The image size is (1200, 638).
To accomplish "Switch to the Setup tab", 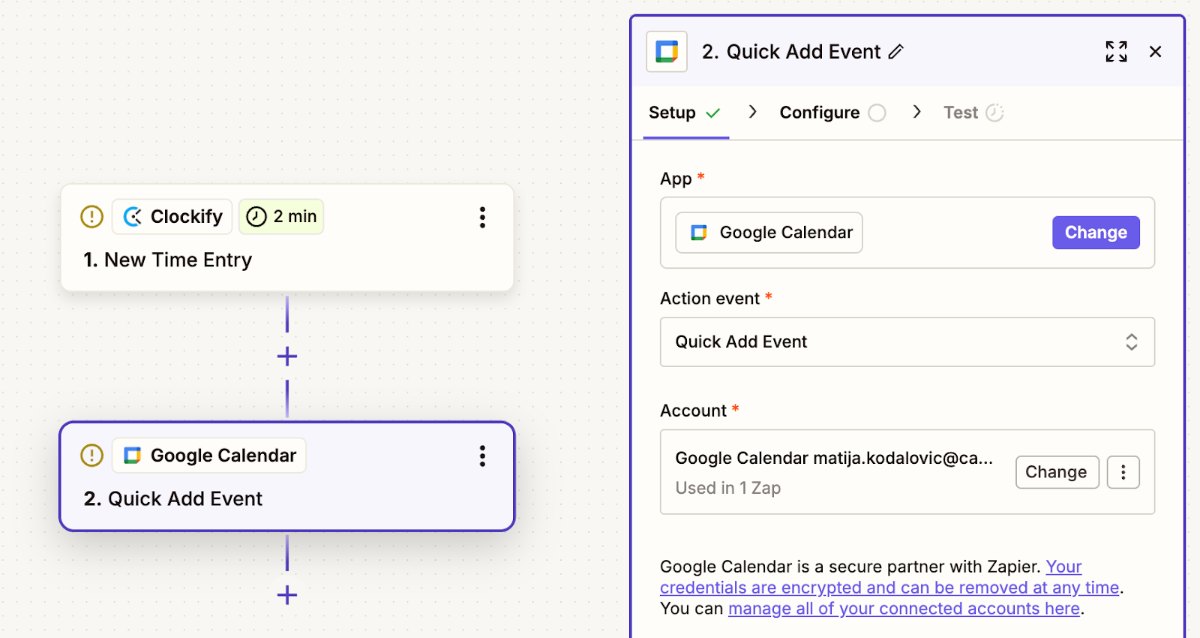I will tap(685, 113).
